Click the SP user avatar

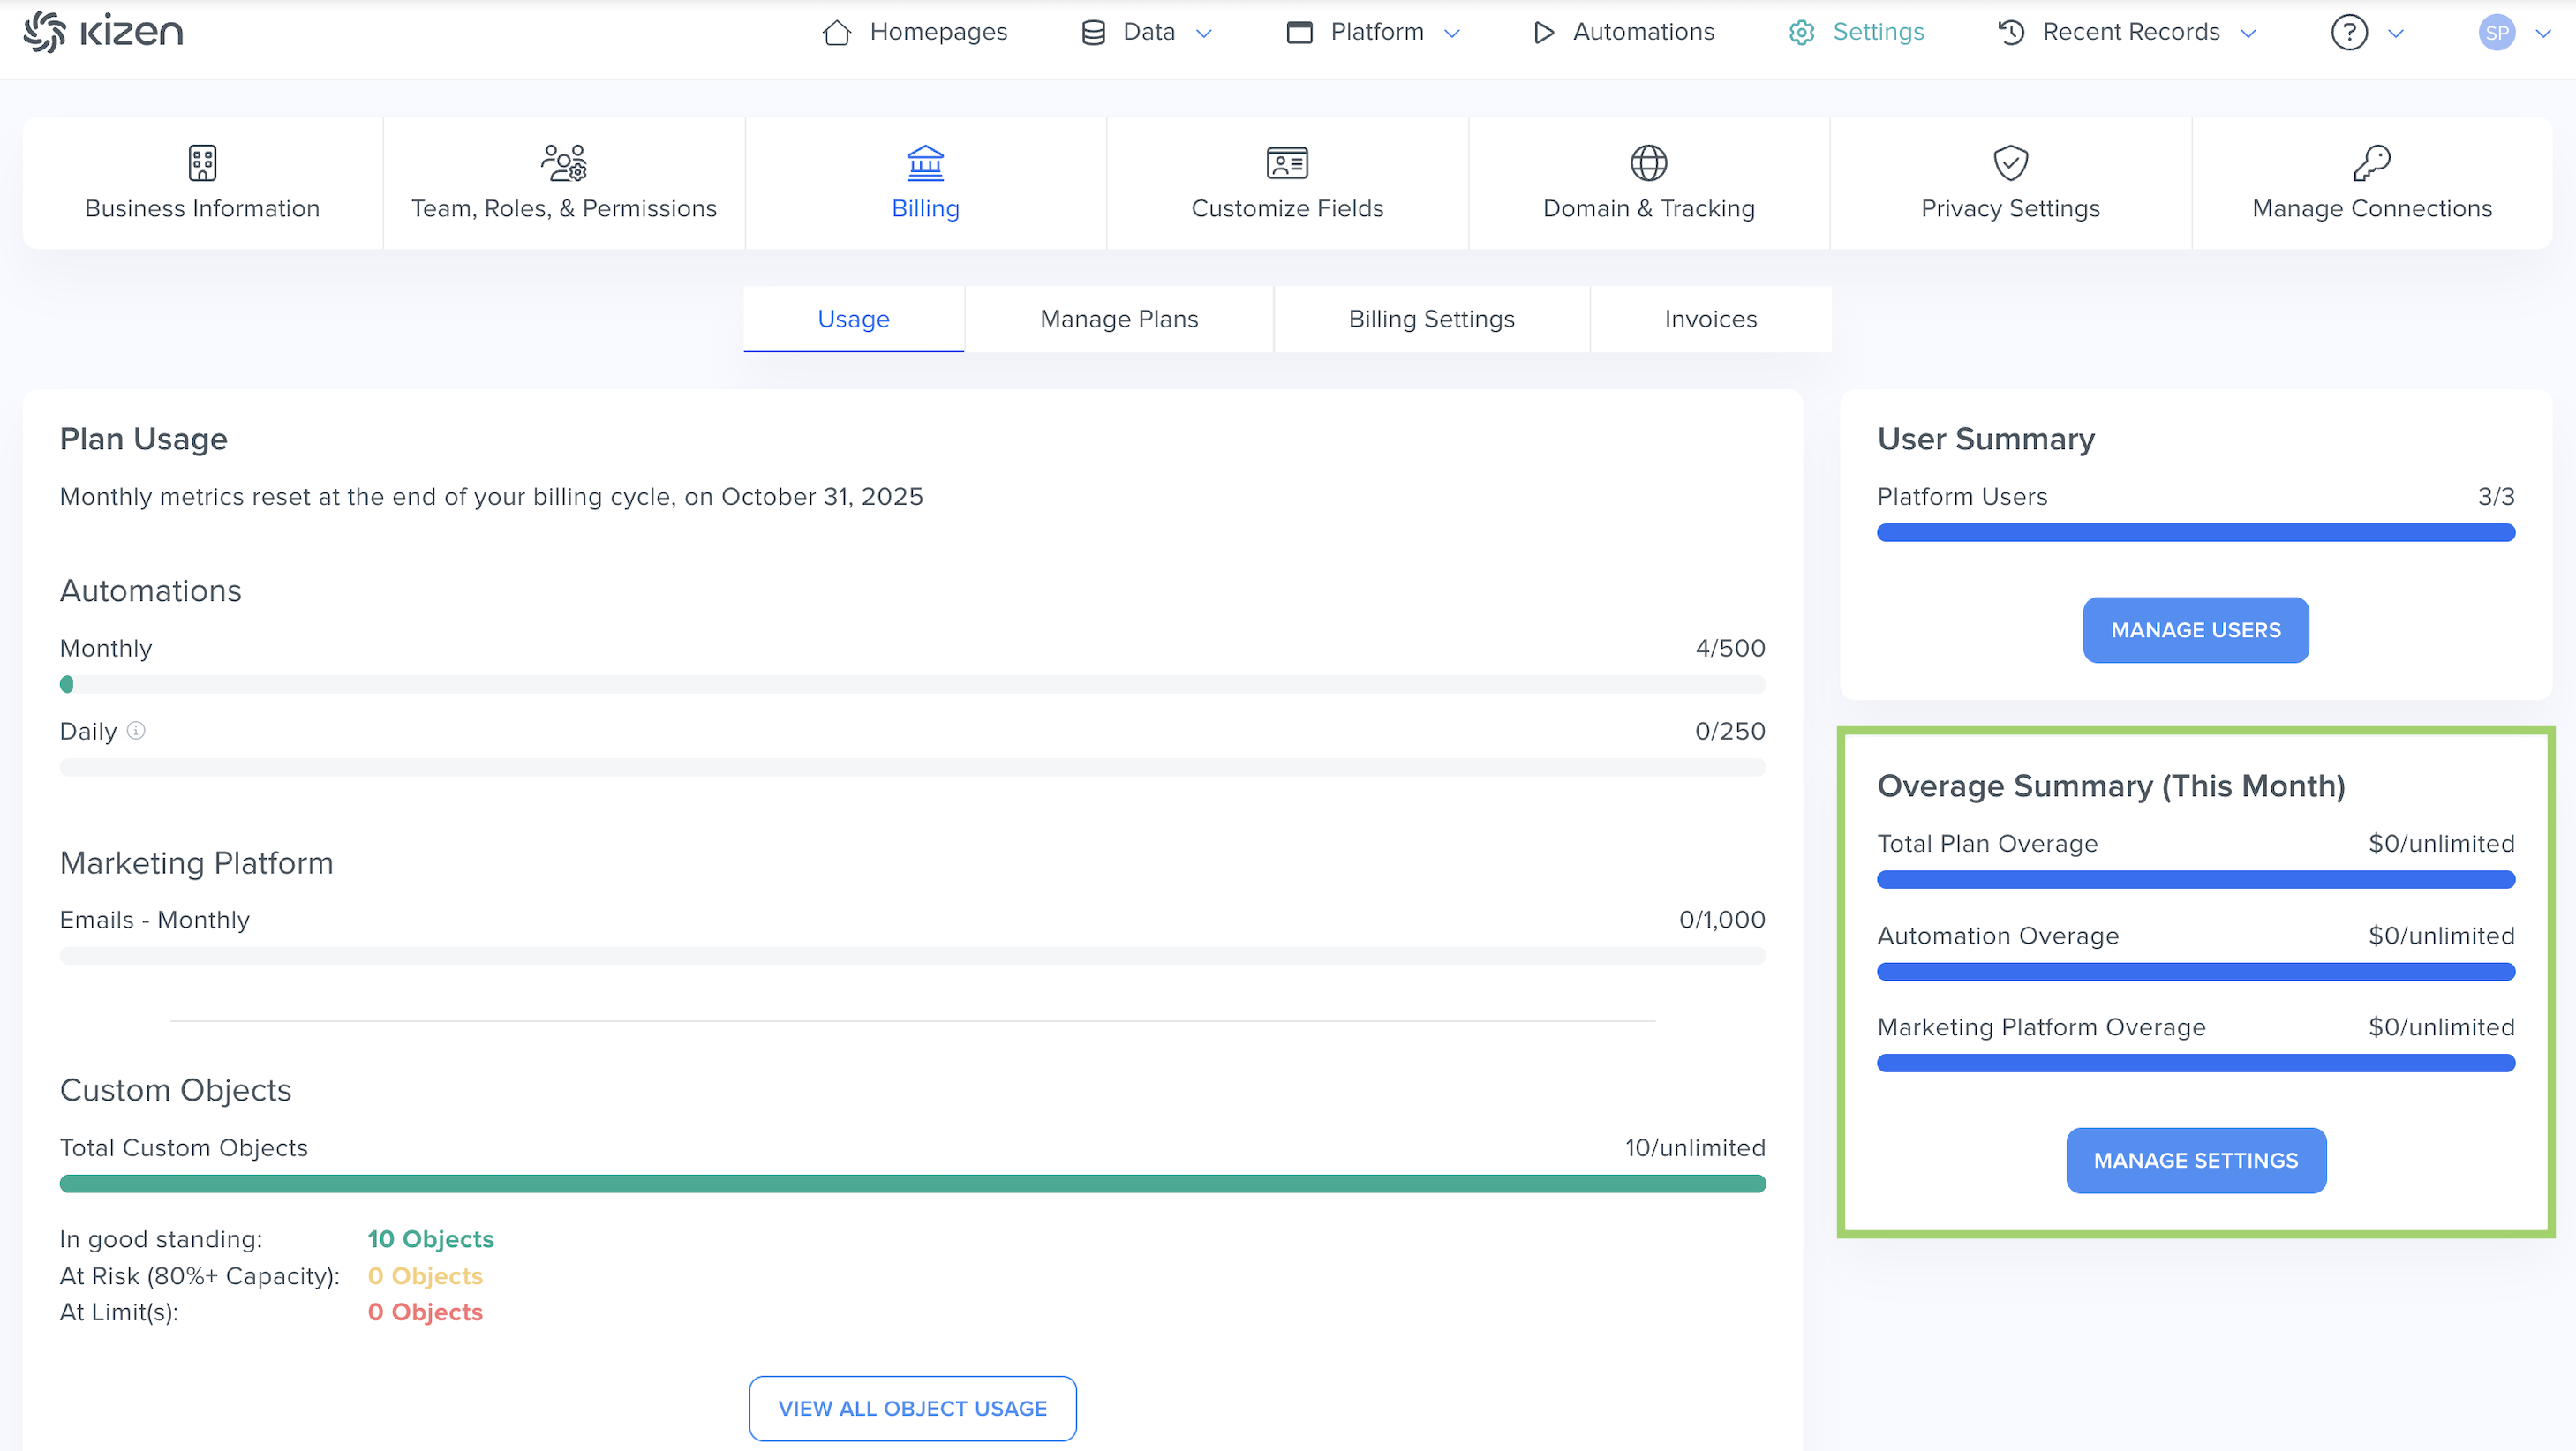(2496, 32)
